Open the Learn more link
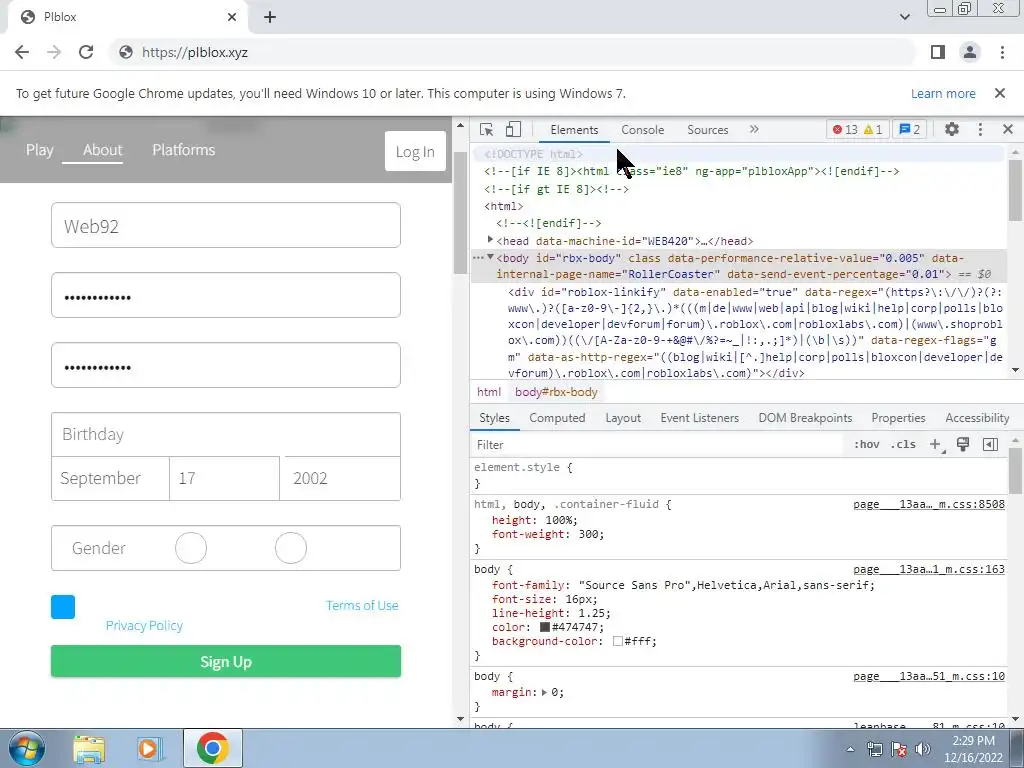 [x=943, y=93]
